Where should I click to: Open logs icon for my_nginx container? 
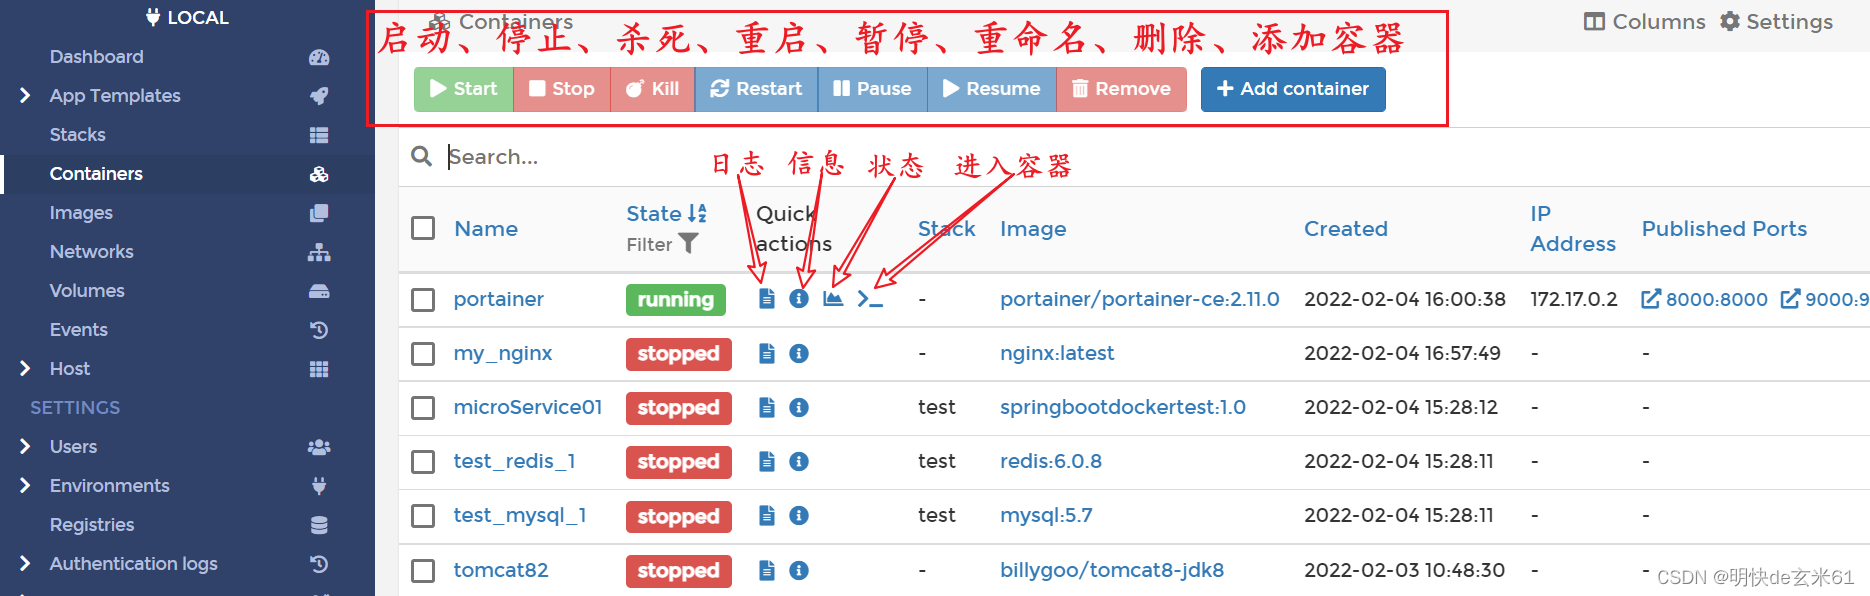coord(767,353)
